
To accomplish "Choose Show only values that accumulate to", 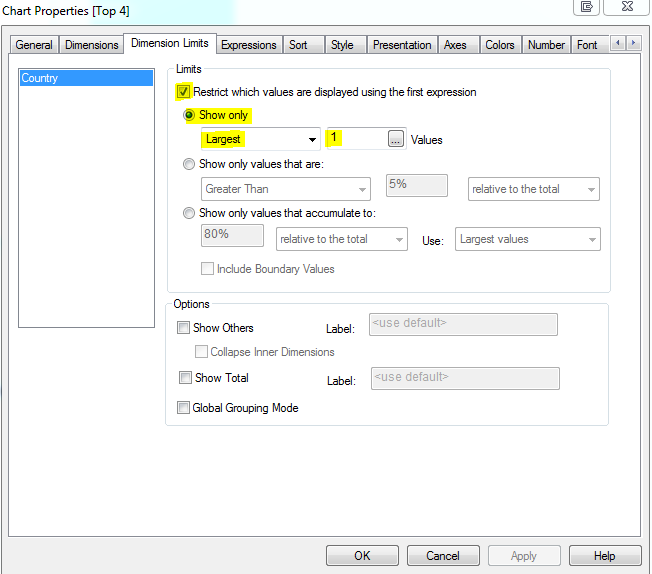I will [x=189, y=213].
